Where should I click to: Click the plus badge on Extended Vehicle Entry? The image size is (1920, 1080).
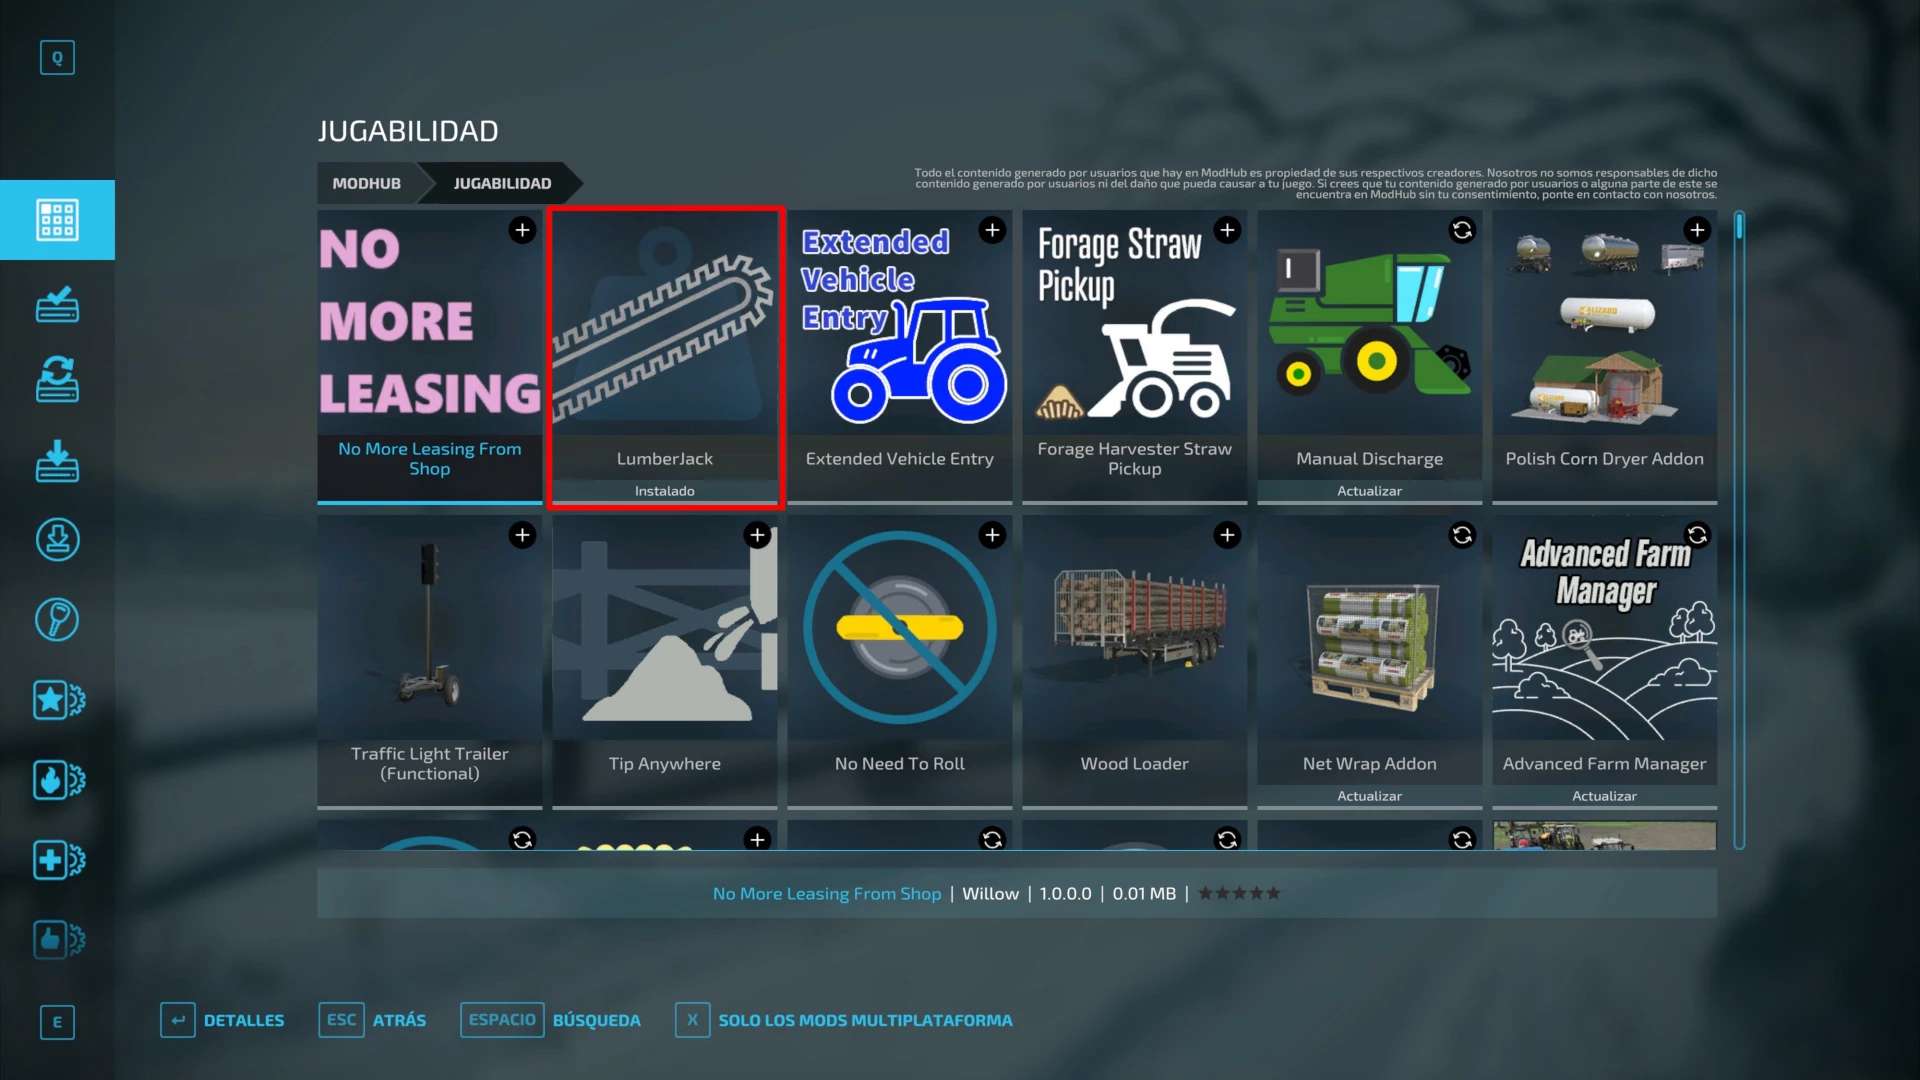(x=992, y=230)
